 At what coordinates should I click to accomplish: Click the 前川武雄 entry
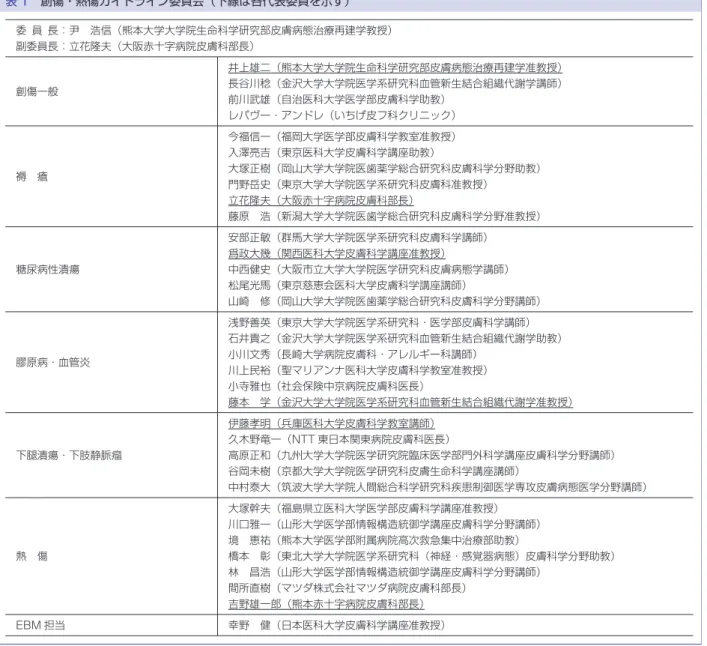(337, 99)
